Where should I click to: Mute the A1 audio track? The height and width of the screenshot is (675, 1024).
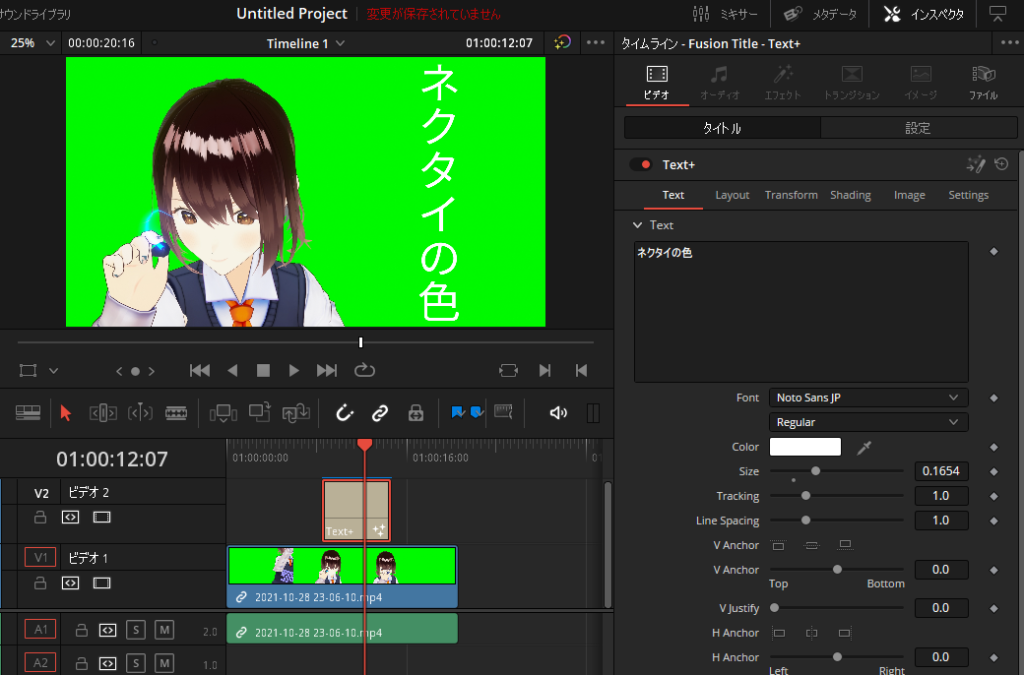pyautogui.click(x=165, y=630)
